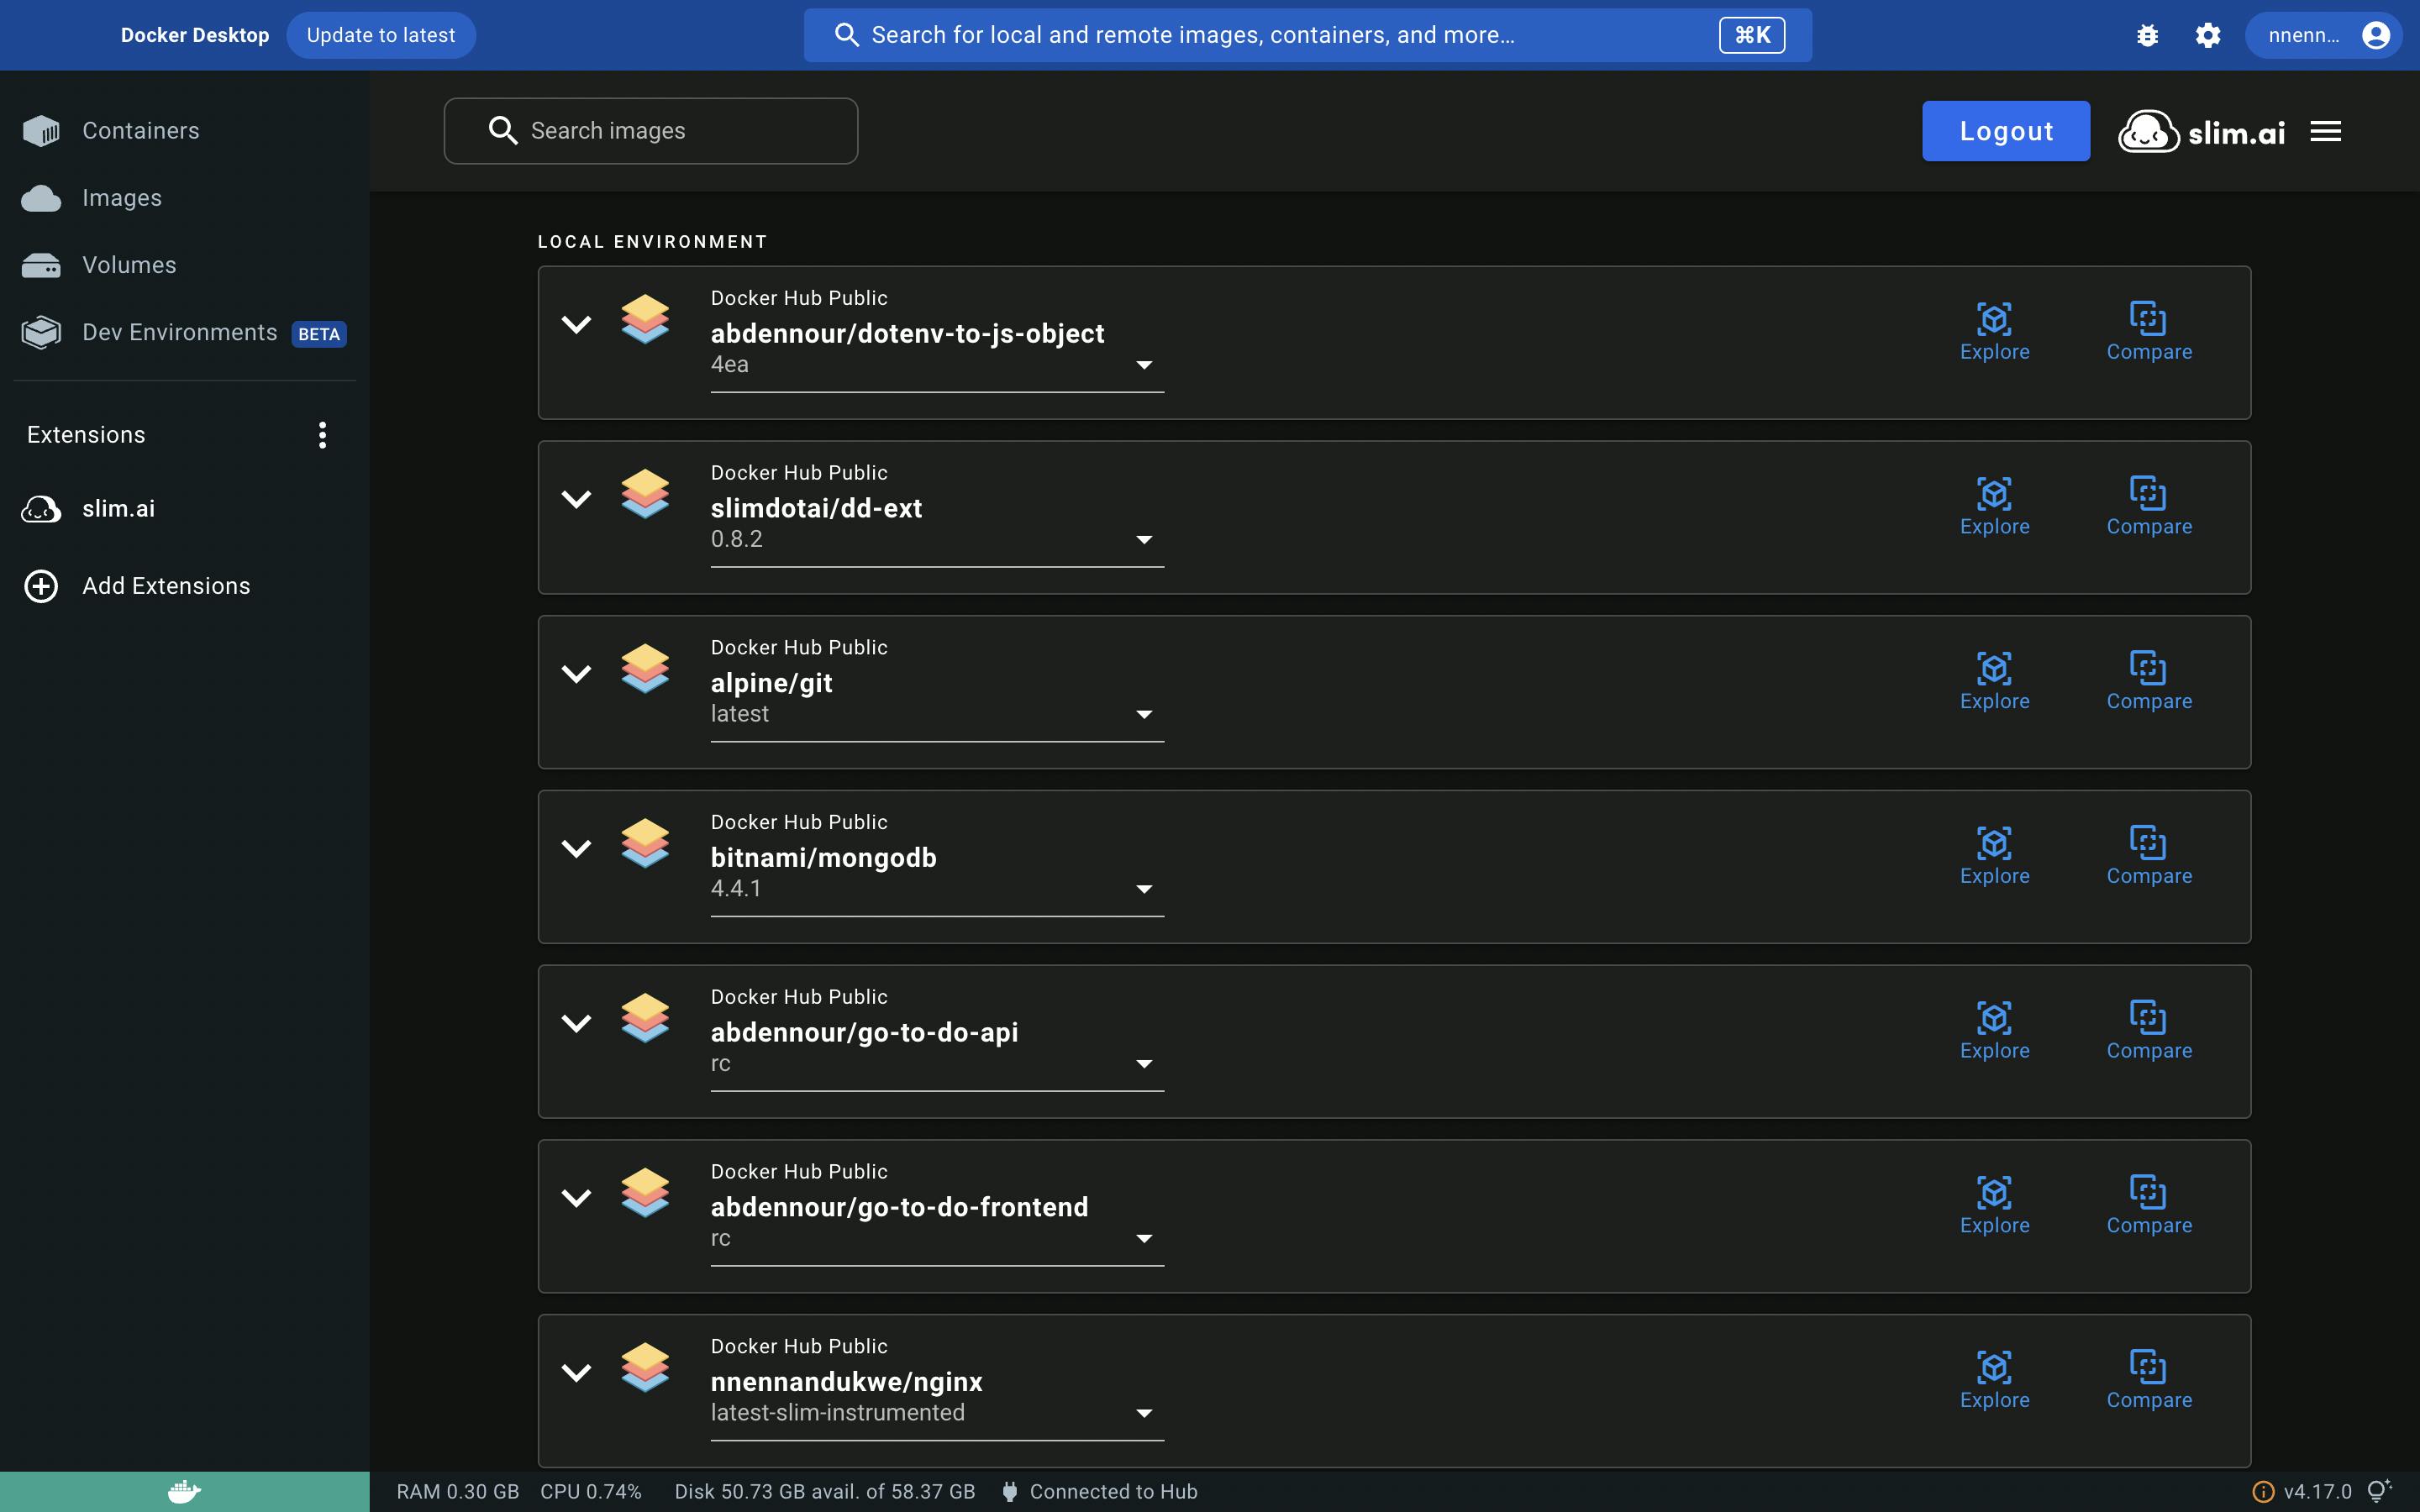Explore the slimdotai/dd-ext image
This screenshot has width=2420, height=1512.
(1994, 507)
